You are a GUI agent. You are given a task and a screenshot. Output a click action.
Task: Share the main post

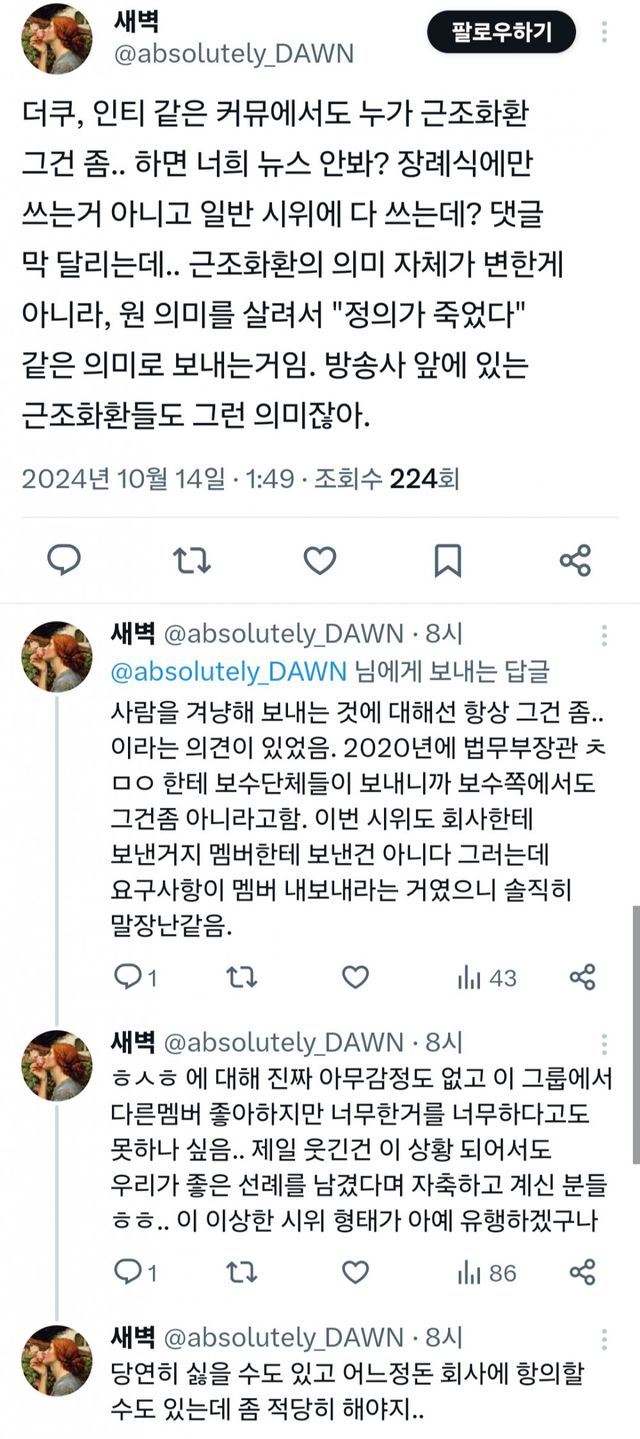(576, 560)
